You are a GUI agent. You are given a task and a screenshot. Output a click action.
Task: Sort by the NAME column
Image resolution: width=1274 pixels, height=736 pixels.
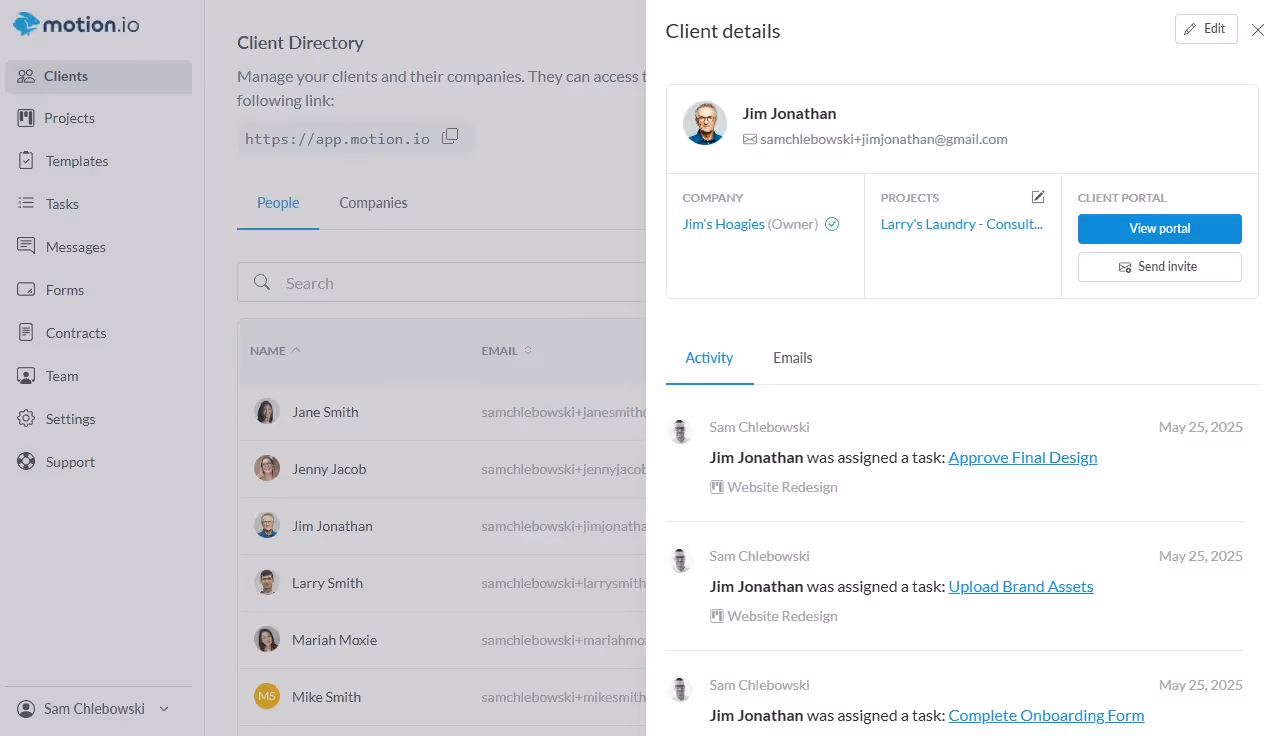(x=275, y=351)
